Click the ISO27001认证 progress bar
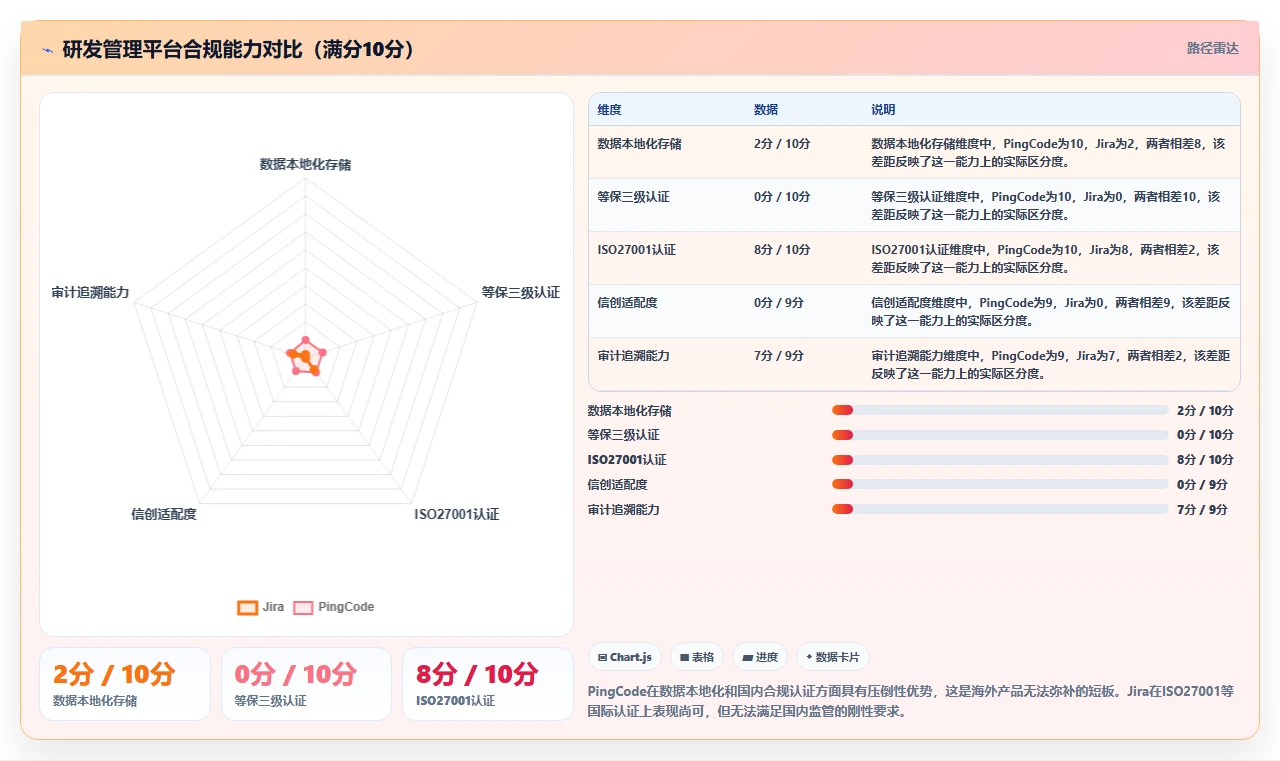This screenshot has height=761, width=1280. click(1000, 460)
